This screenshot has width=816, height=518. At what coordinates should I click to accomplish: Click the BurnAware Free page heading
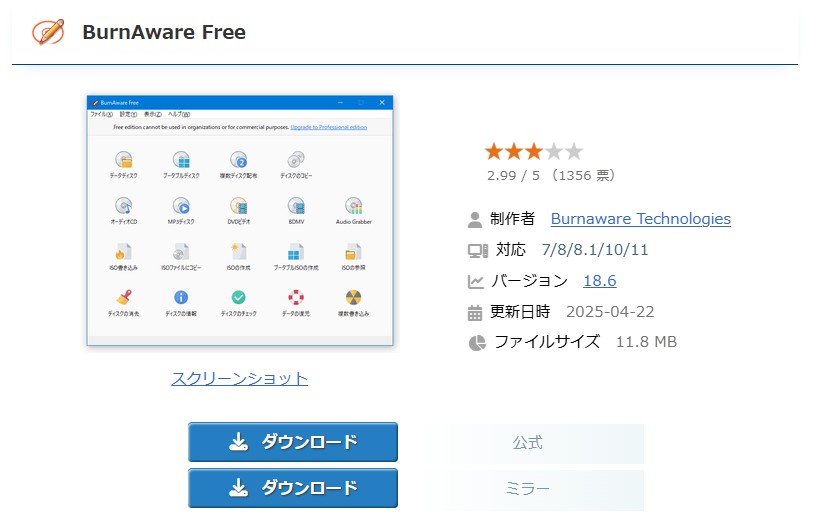164,32
